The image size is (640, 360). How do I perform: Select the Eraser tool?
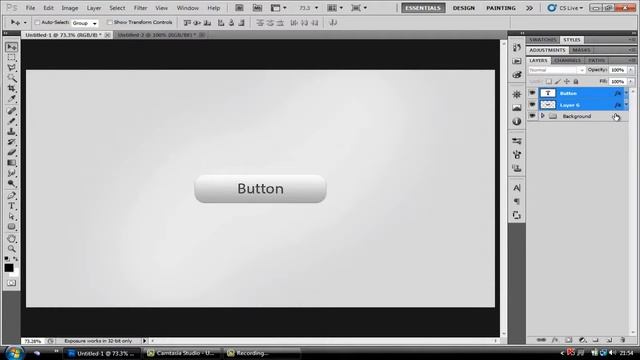point(11,152)
